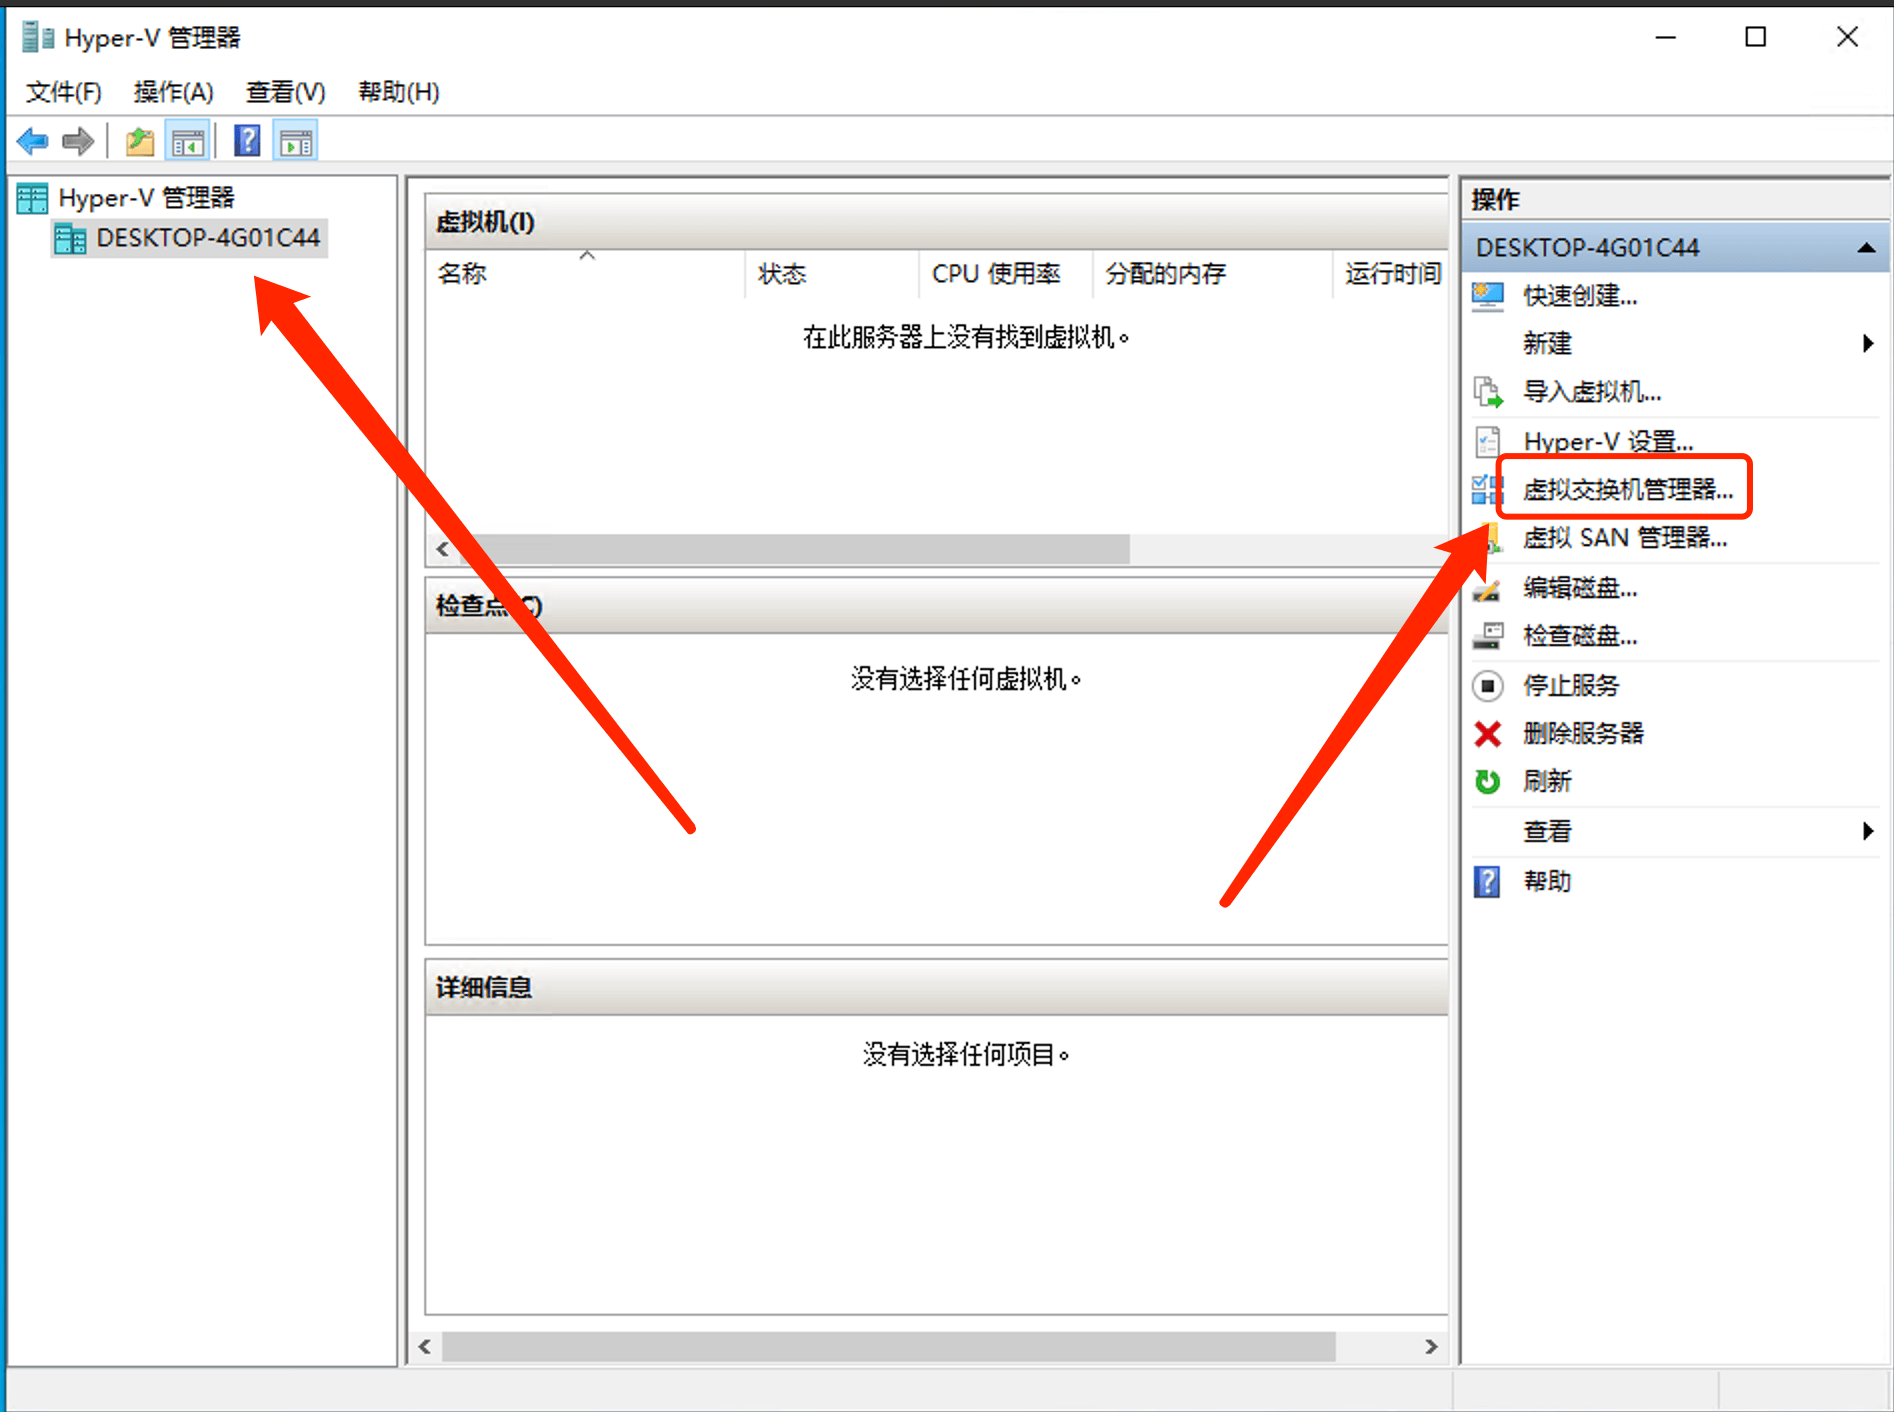The height and width of the screenshot is (1412, 1894).
Task: Click the Help question mark icon in Actions
Action: [1487, 882]
